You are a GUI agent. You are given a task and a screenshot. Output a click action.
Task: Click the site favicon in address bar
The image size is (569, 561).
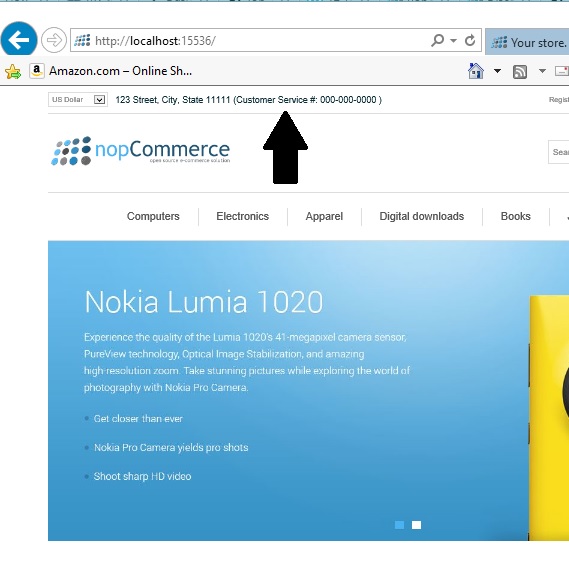[x=82, y=40]
